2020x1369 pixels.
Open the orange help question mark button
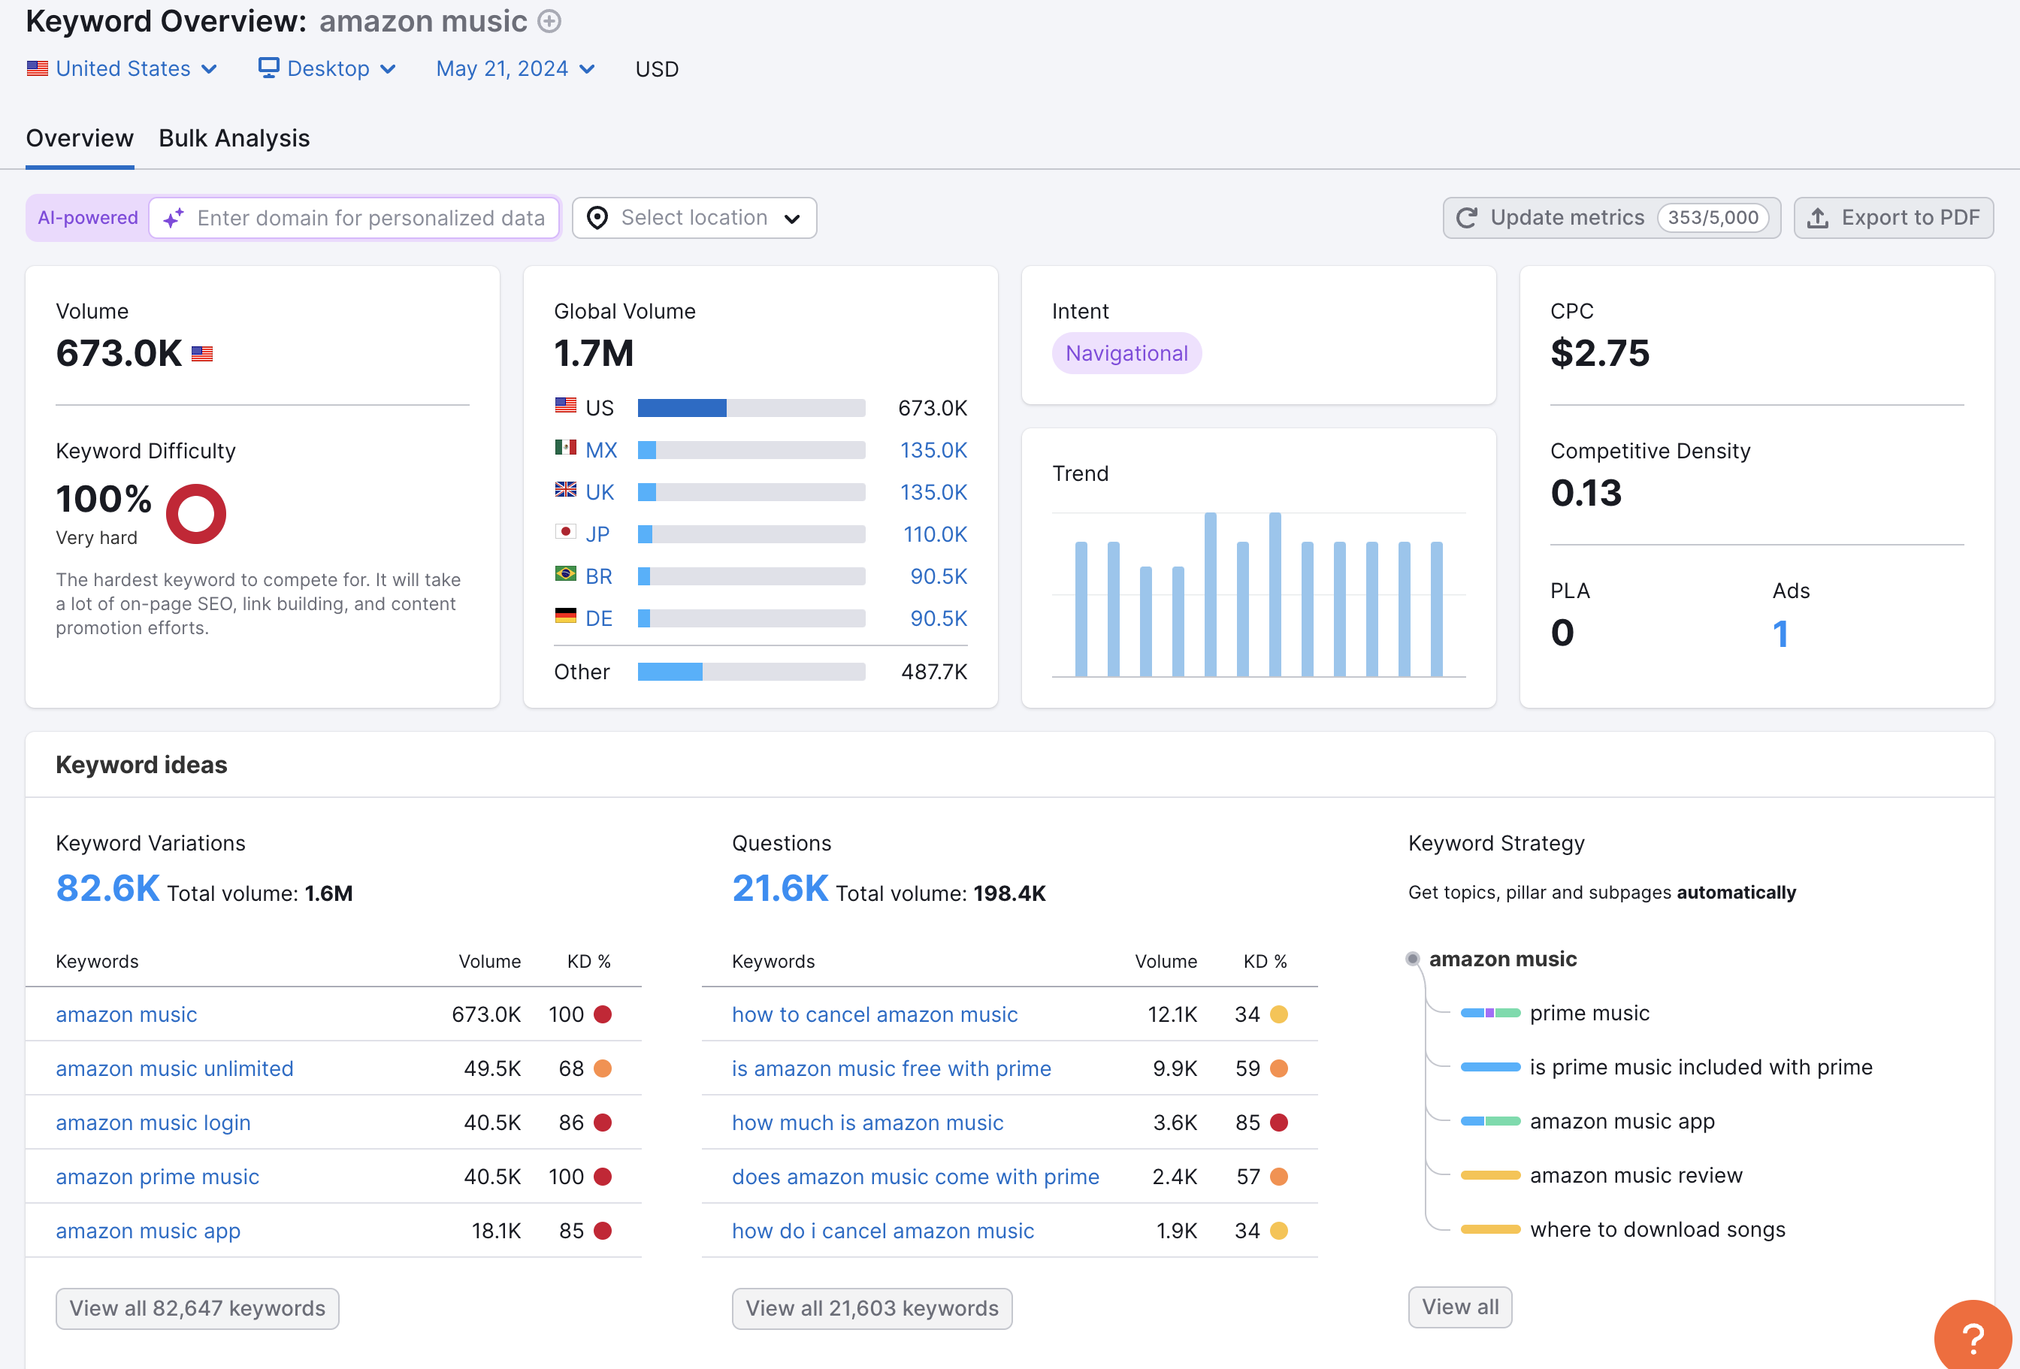click(1972, 1338)
